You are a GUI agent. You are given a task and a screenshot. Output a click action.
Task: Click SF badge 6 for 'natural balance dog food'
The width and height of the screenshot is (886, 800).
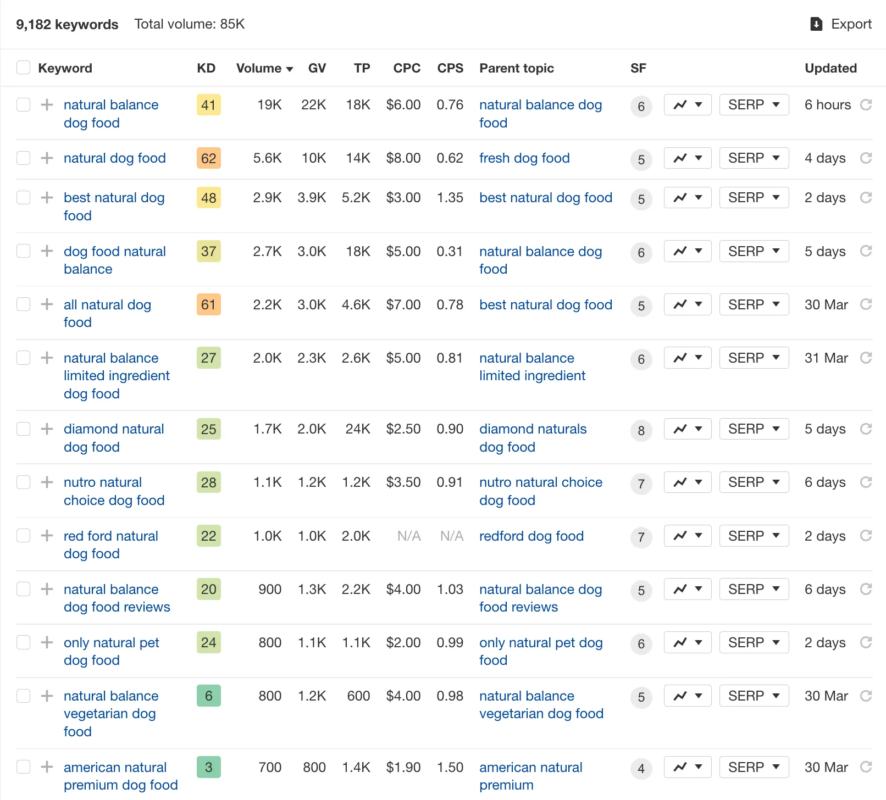[x=641, y=106]
